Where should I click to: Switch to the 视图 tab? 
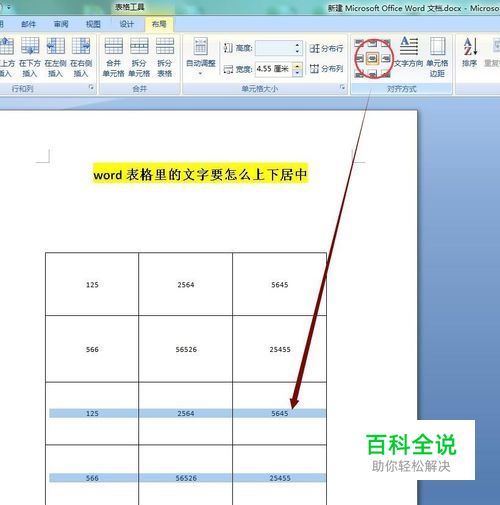(93, 24)
